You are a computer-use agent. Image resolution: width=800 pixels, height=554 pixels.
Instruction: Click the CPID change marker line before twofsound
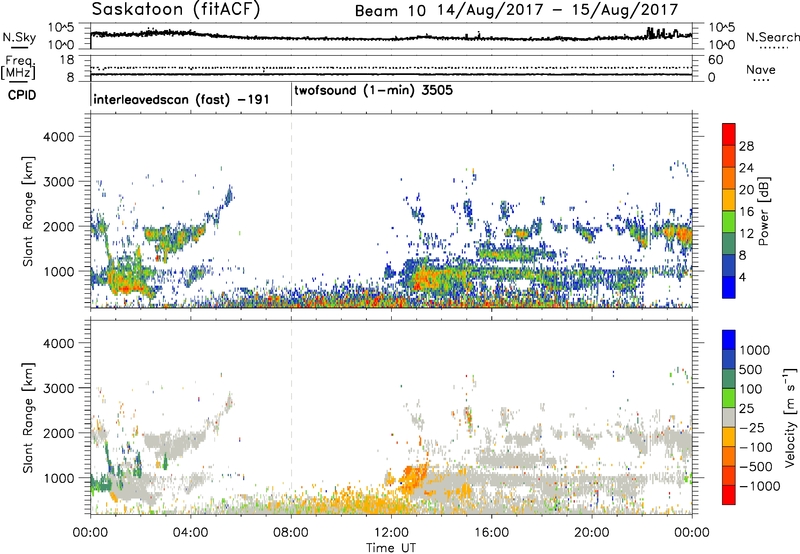click(291, 95)
